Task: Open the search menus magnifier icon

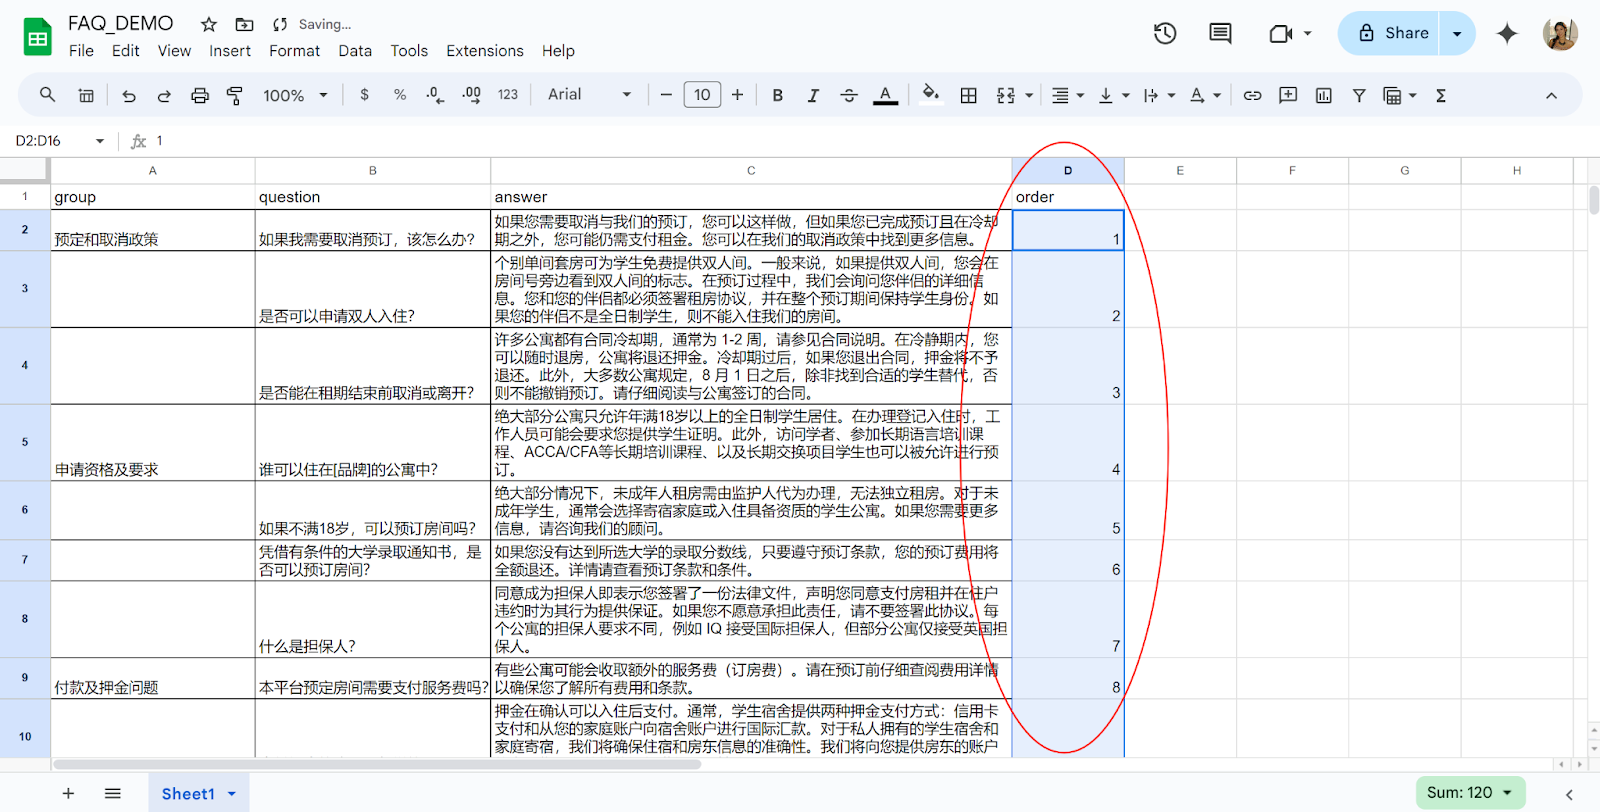Action: pos(47,95)
